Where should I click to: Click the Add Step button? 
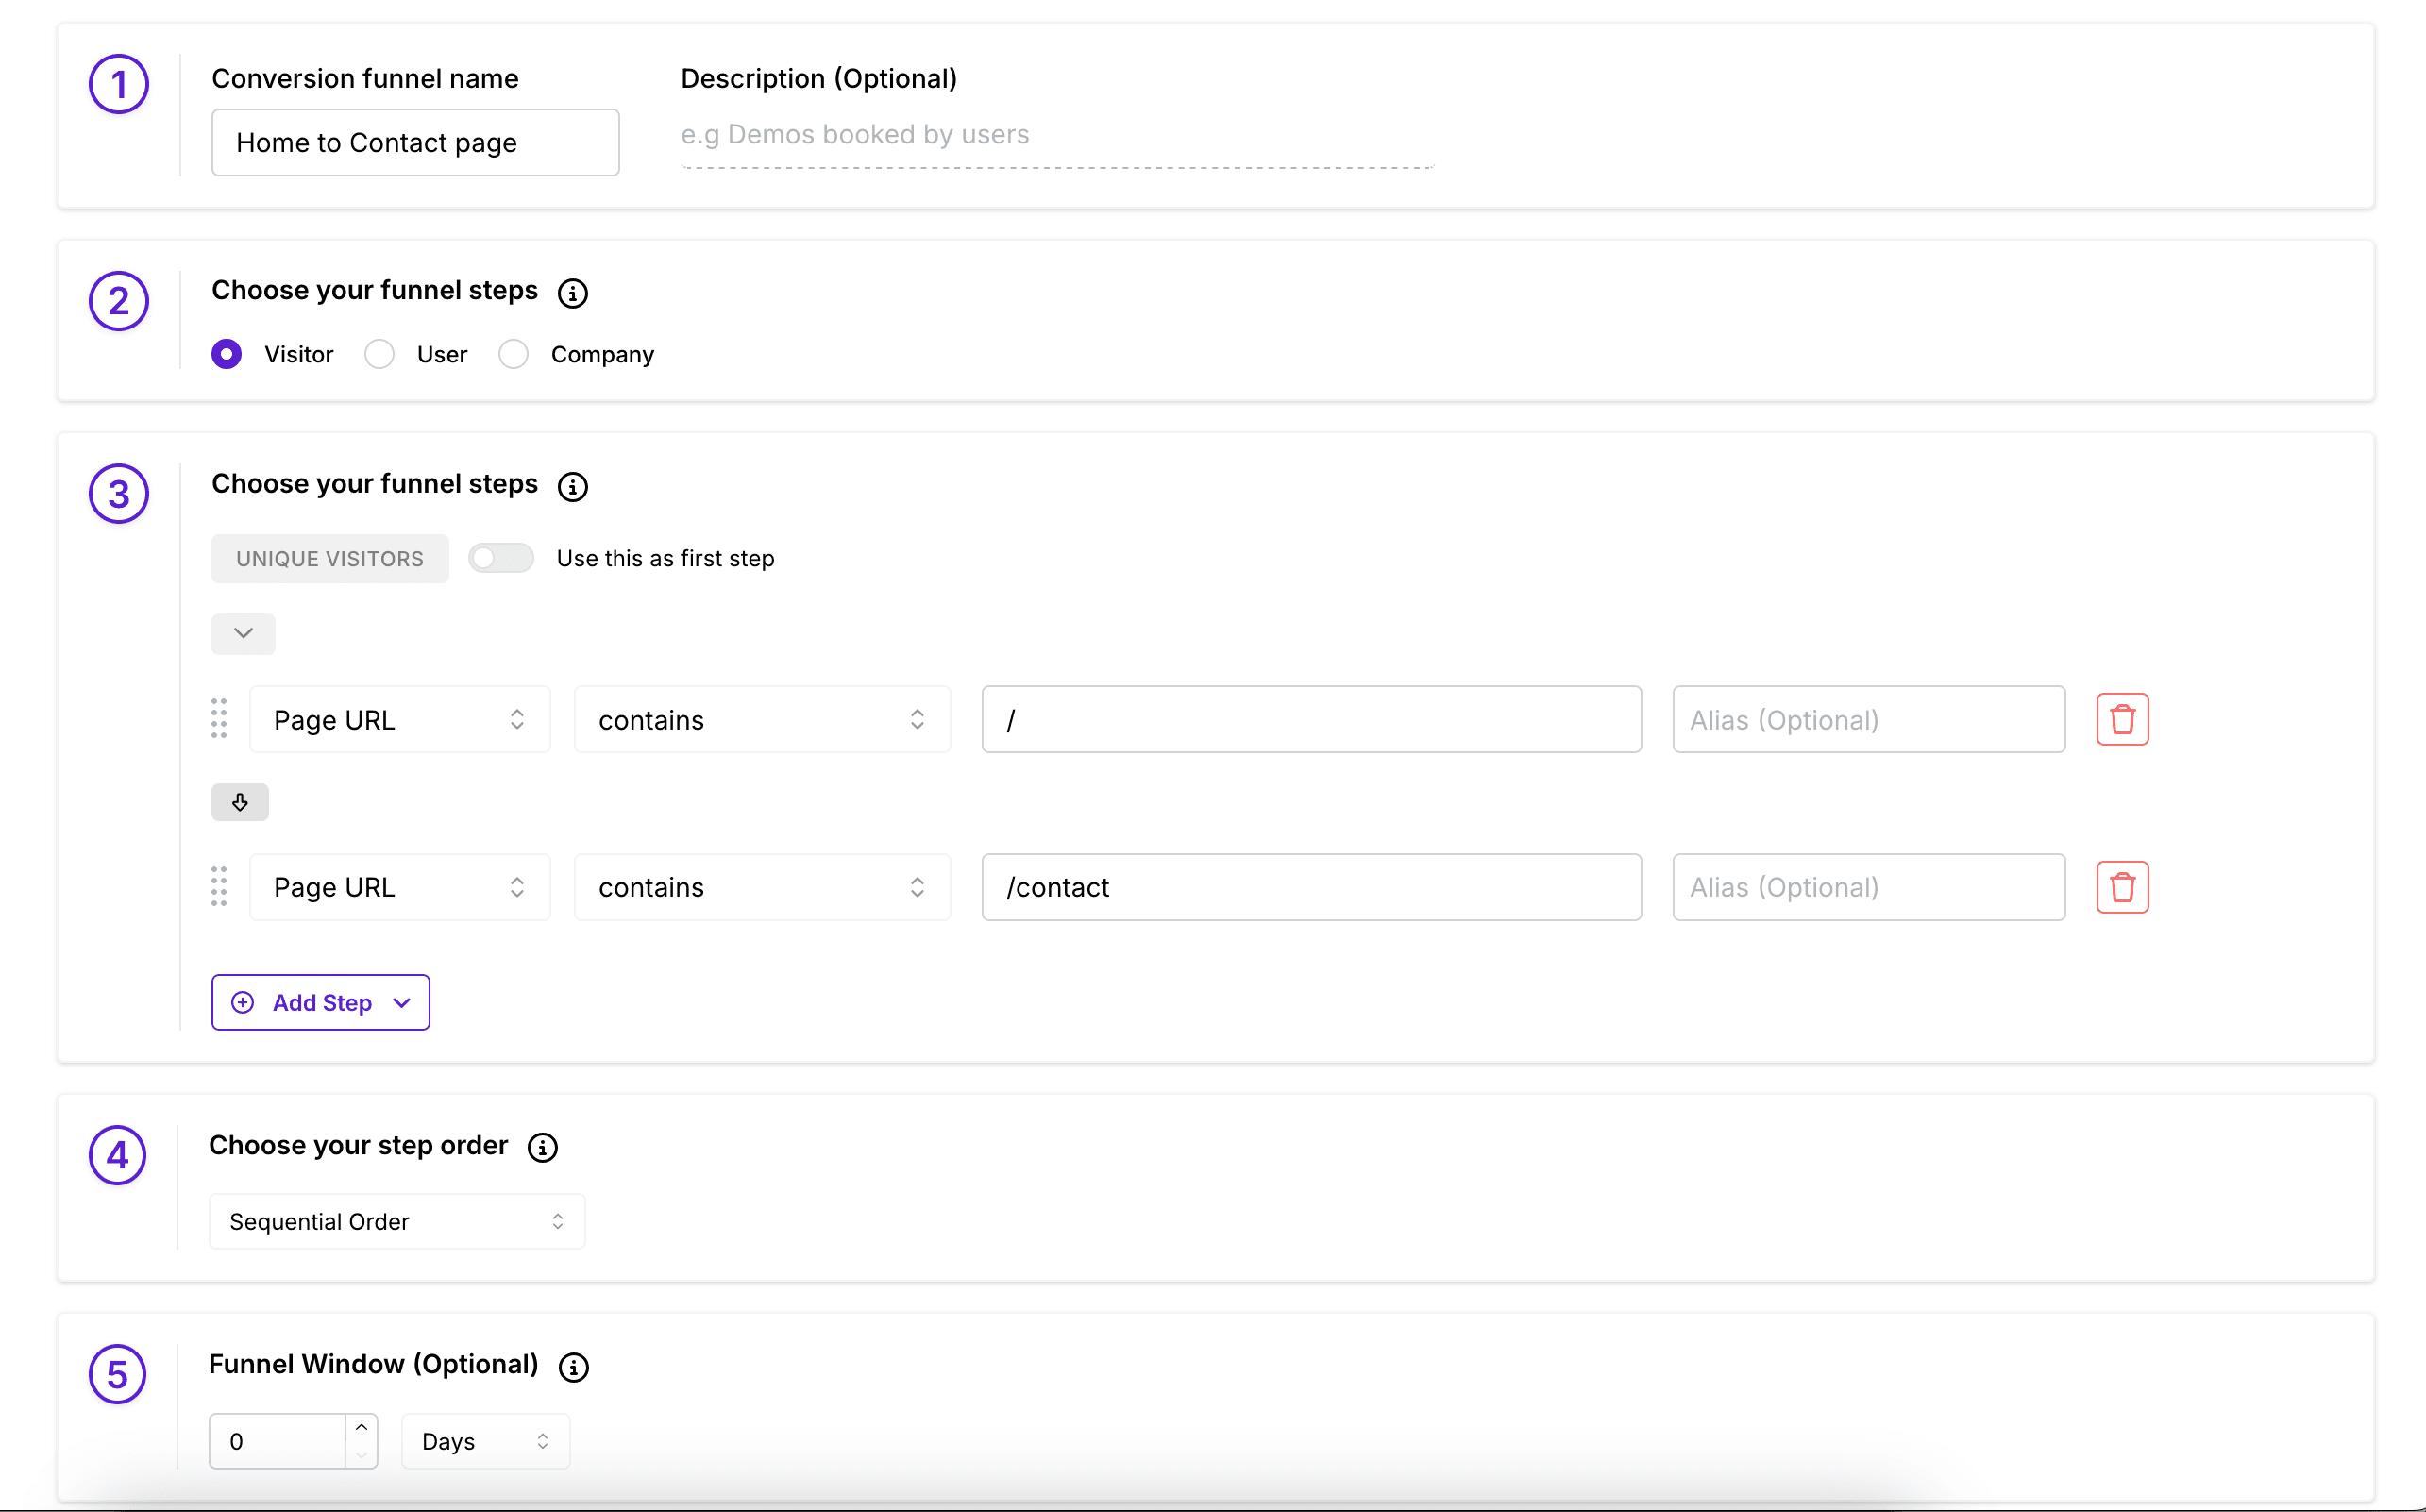pos(320,1002)
